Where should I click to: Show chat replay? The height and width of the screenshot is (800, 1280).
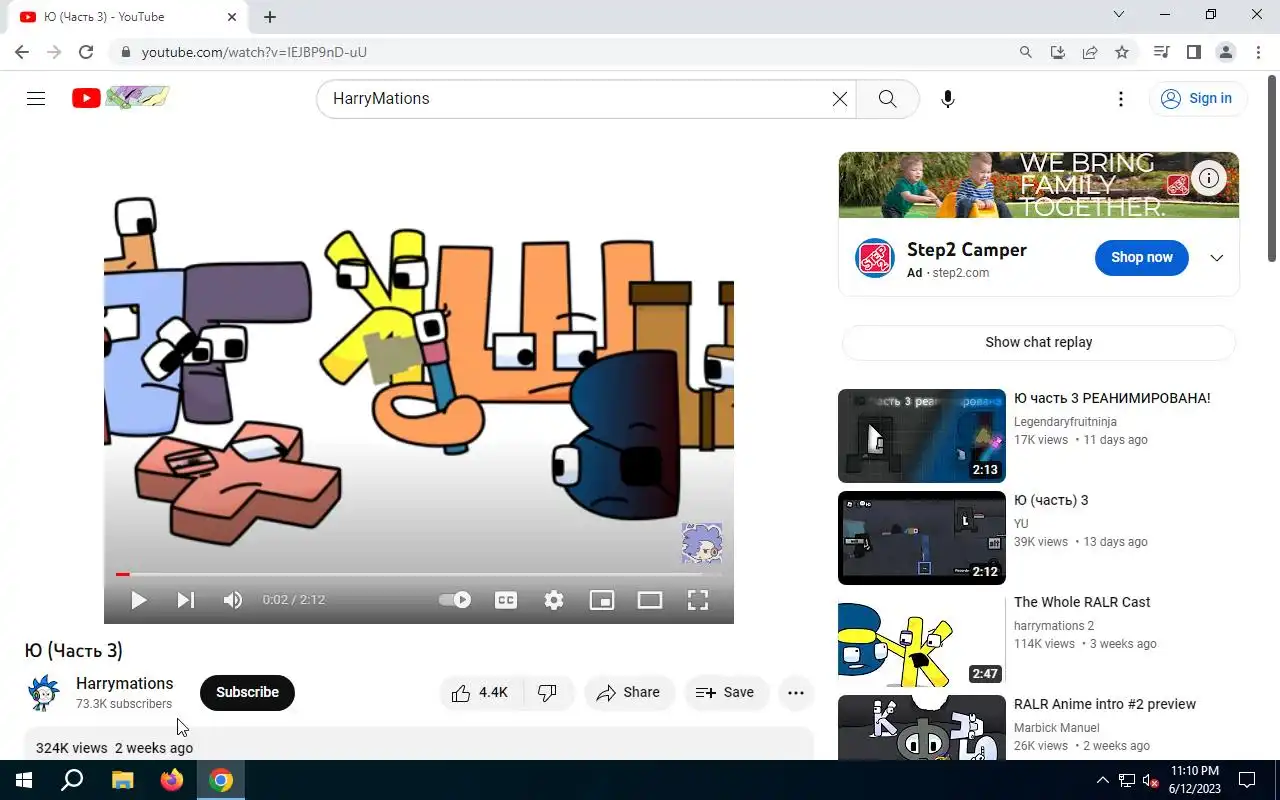pos(1038,342)
